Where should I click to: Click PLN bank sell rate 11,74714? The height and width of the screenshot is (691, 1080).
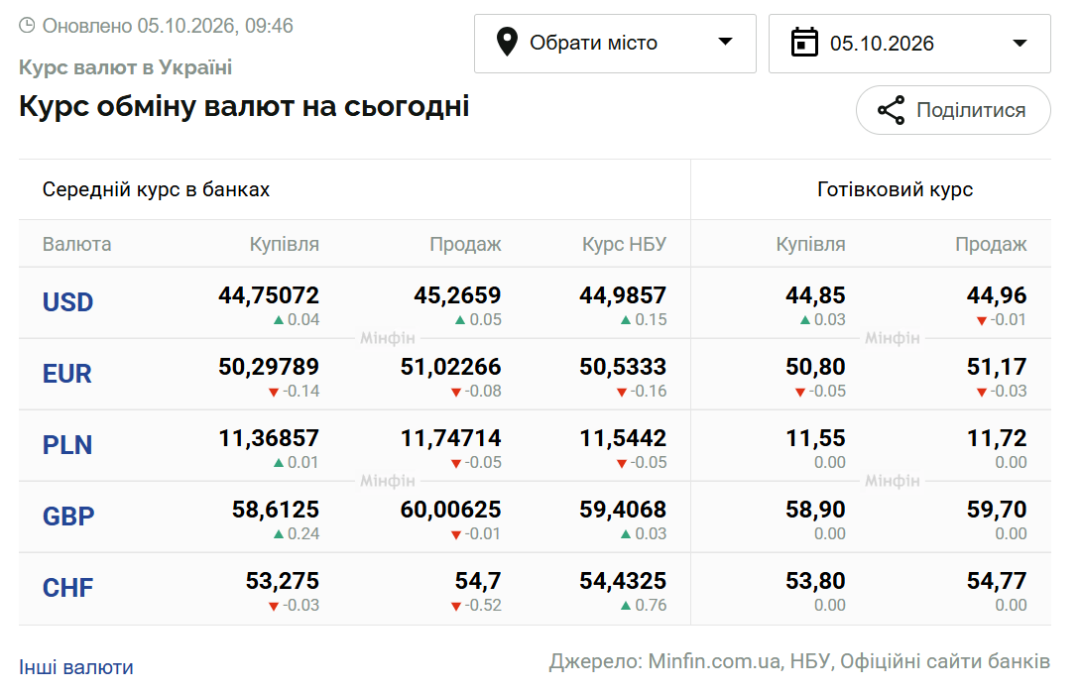450,438
